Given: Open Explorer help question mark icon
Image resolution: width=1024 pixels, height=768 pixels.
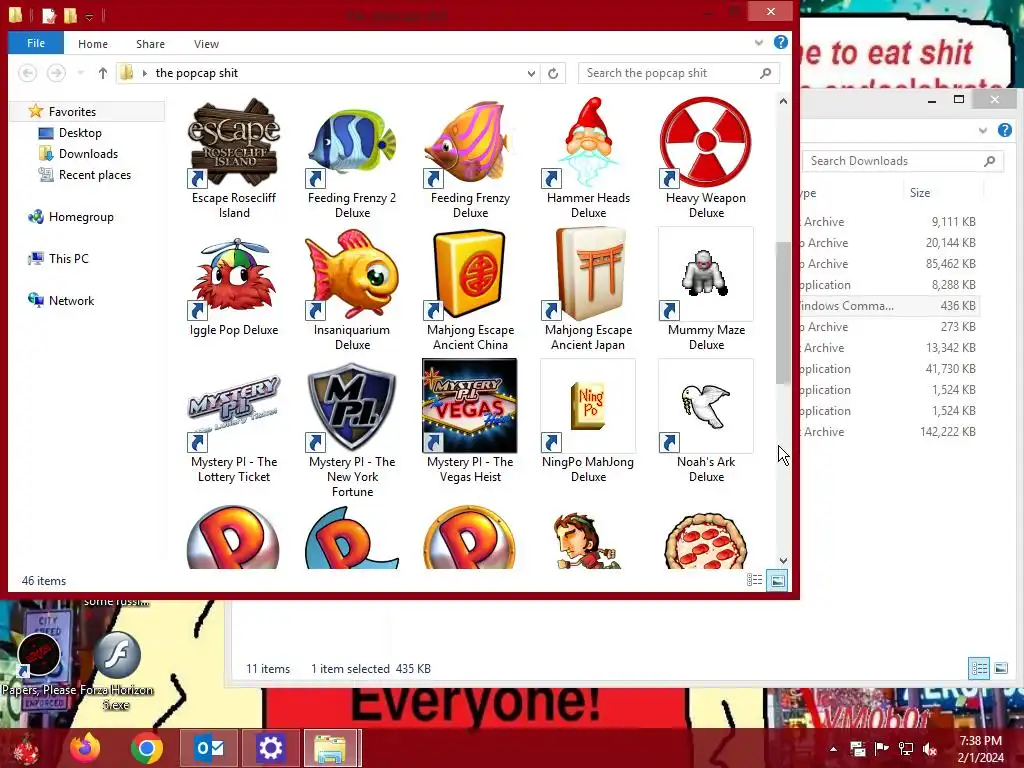Looking at the screenshot, I should 780,42.
